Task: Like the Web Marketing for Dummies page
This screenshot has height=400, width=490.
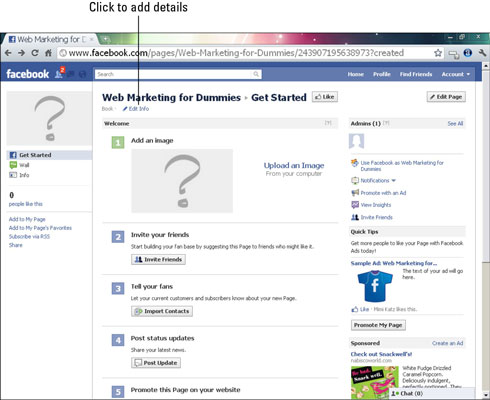Action: [x=325, y=97]
